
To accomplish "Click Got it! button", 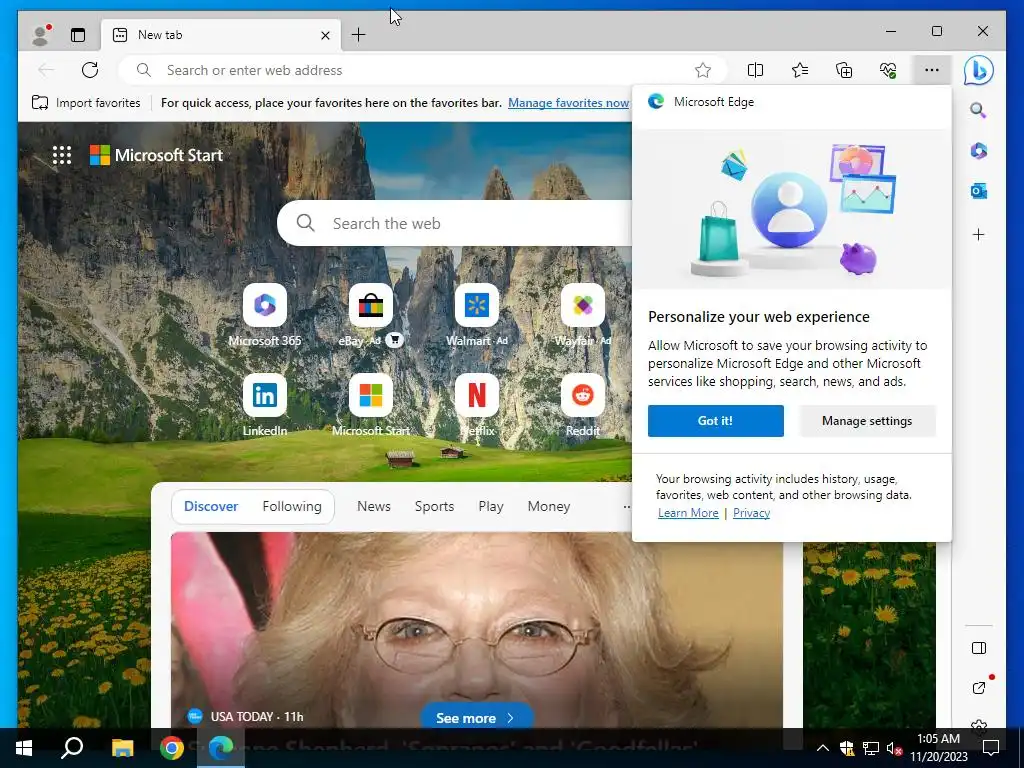I will point(716,421).
